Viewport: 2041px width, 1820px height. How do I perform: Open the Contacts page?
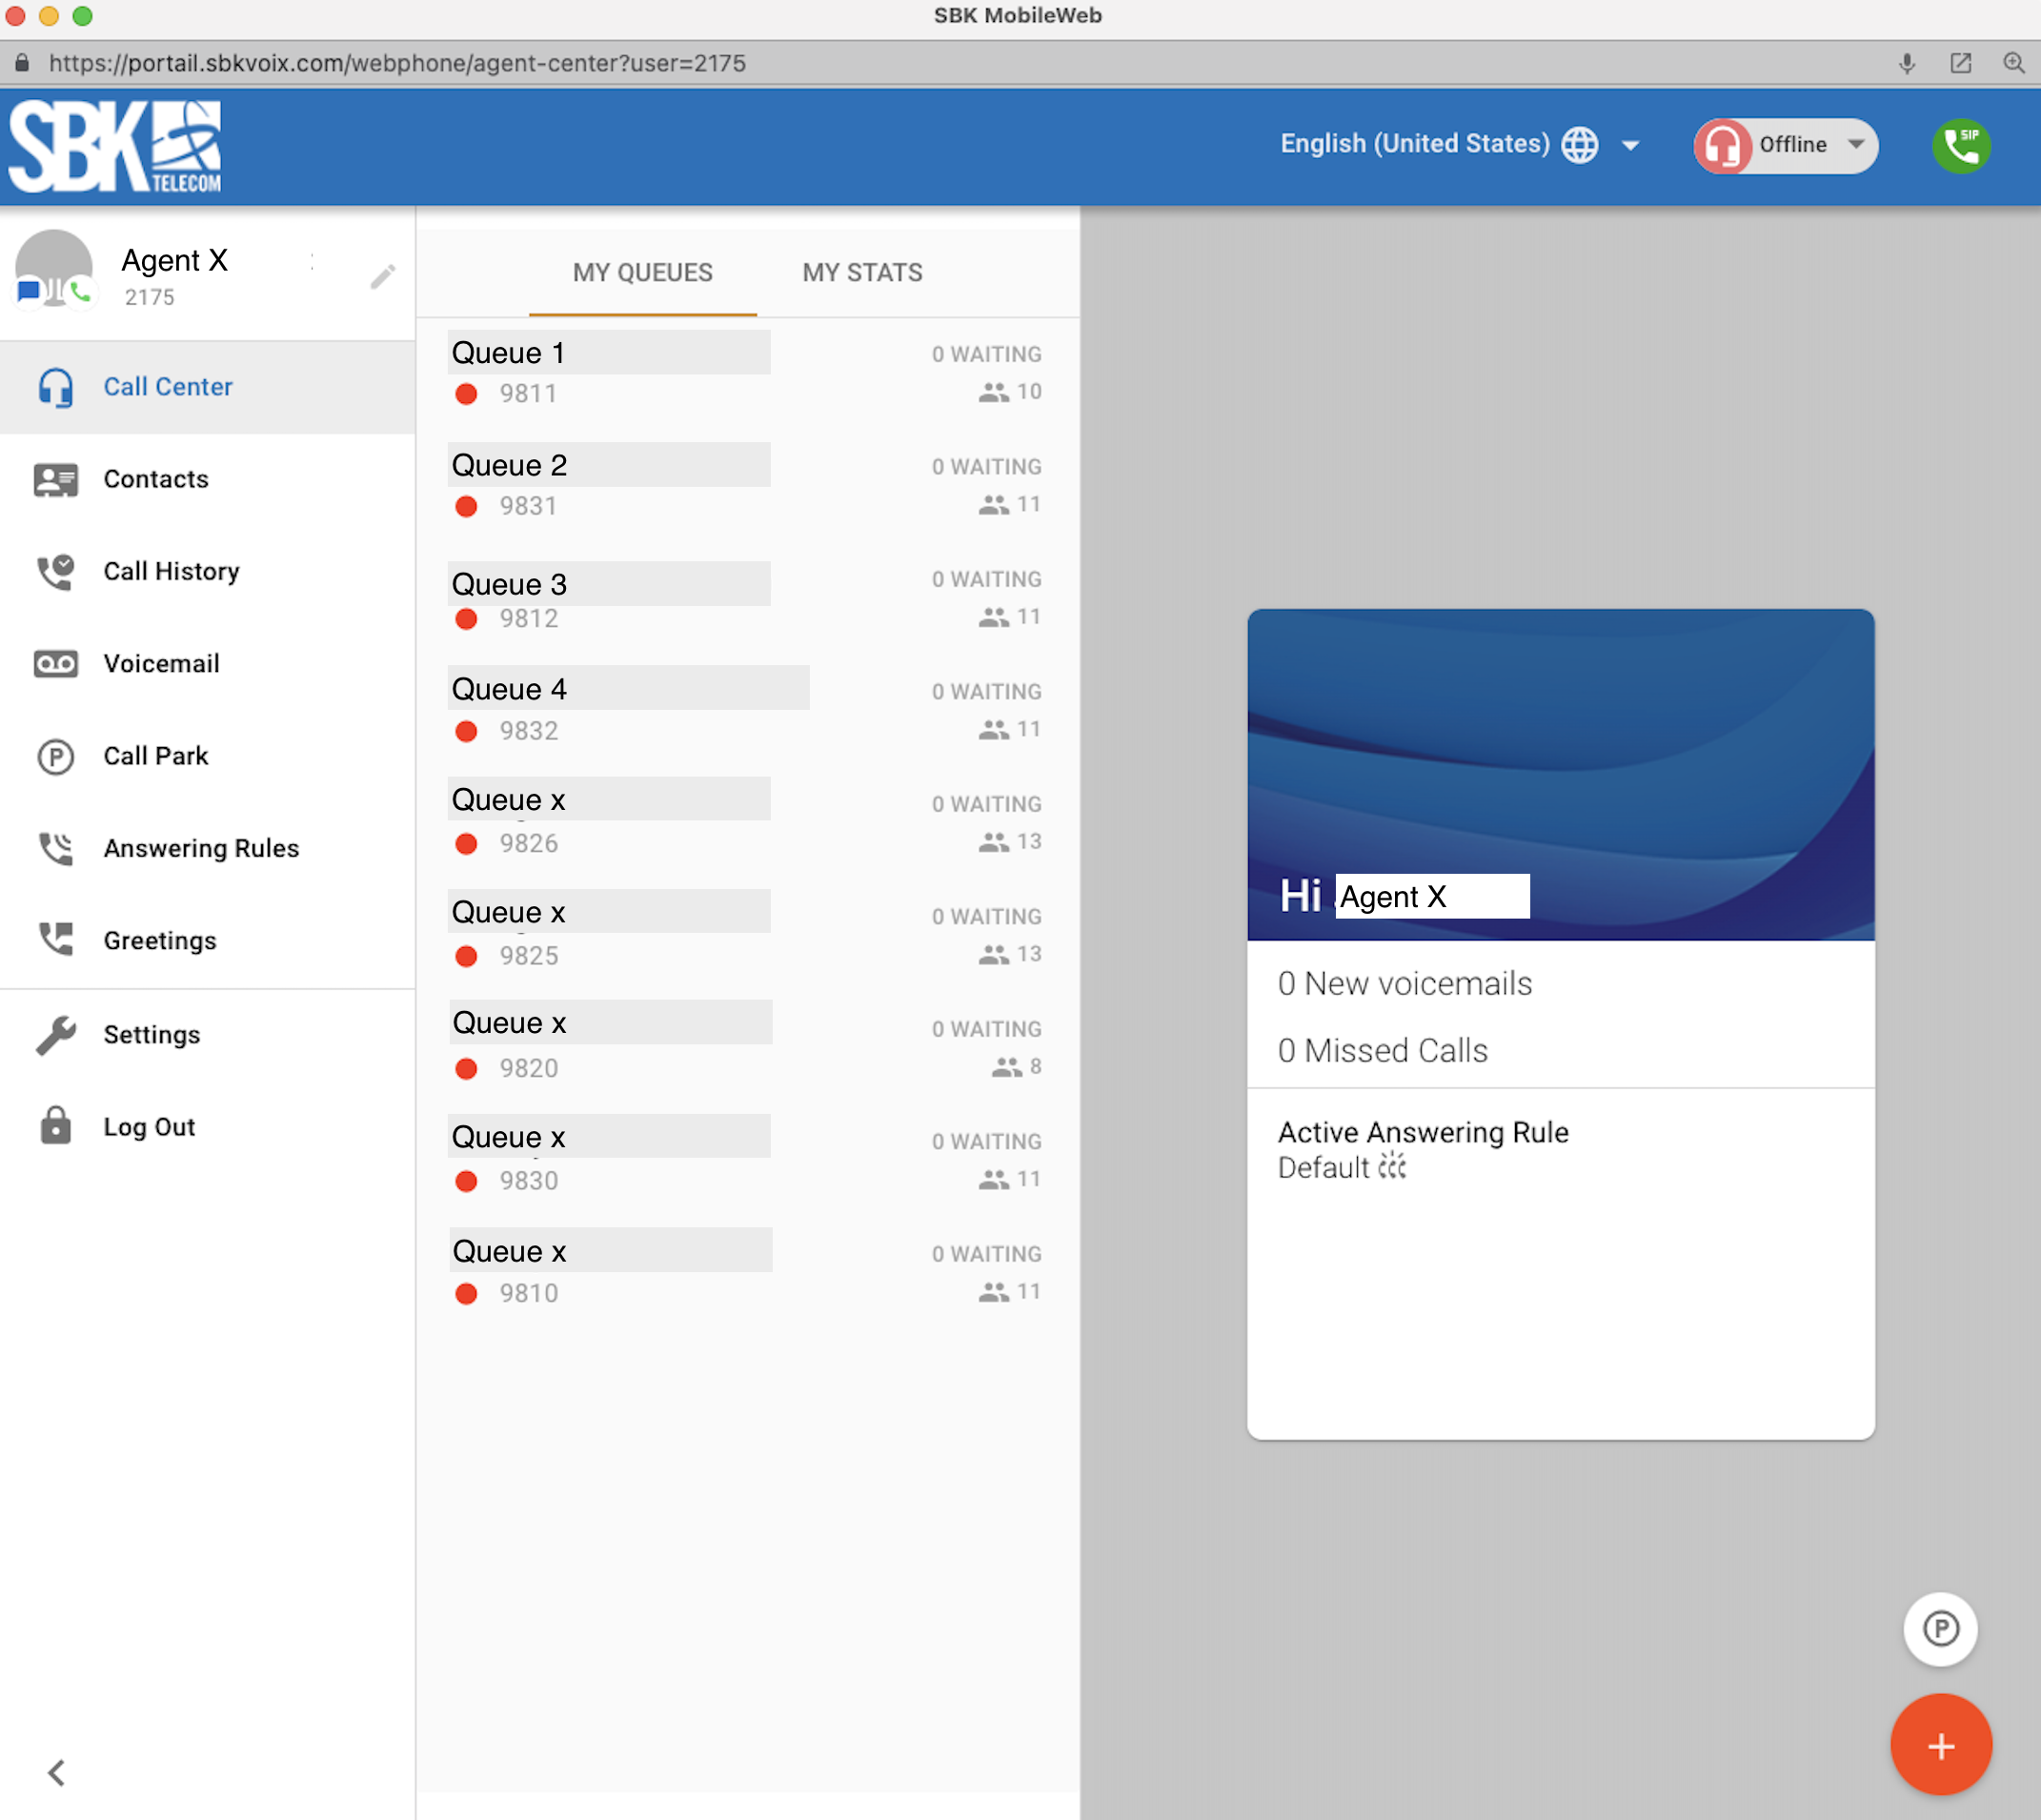(207, 479)
